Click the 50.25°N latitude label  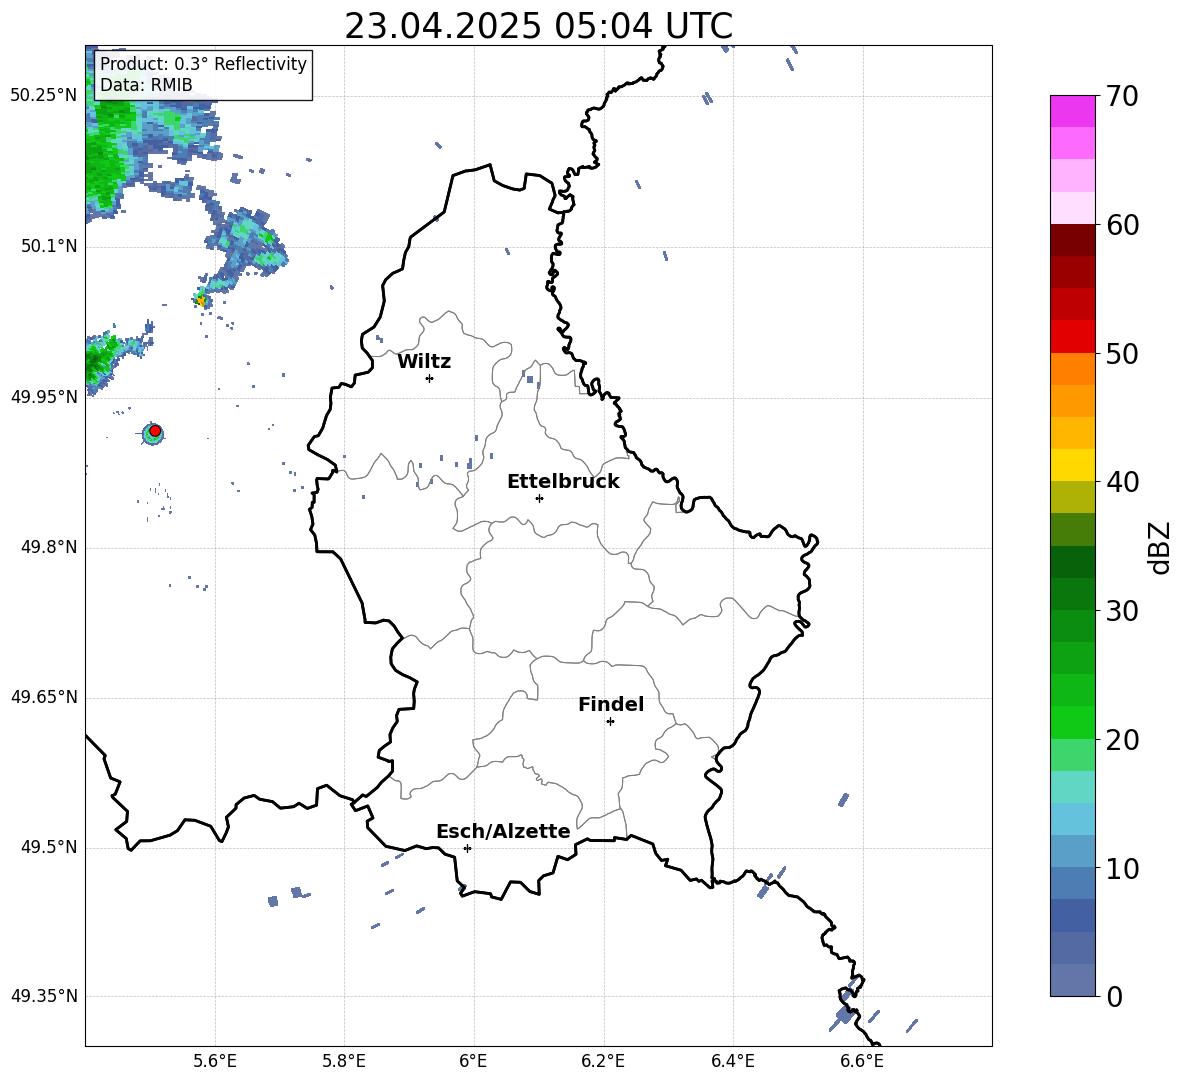pyautogui.click(x=44, y=96)
